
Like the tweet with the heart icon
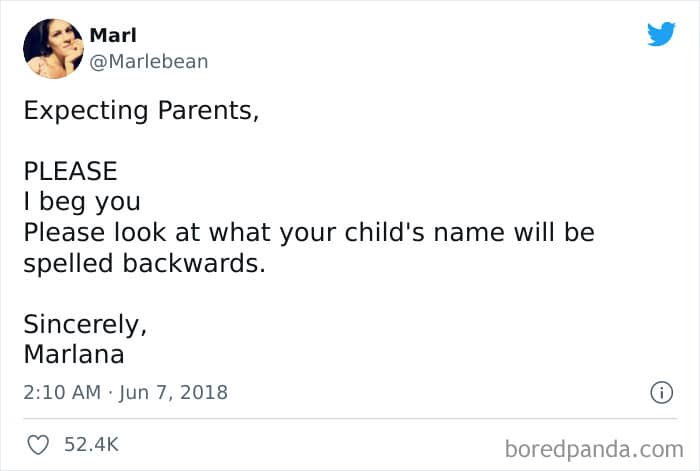39,444
